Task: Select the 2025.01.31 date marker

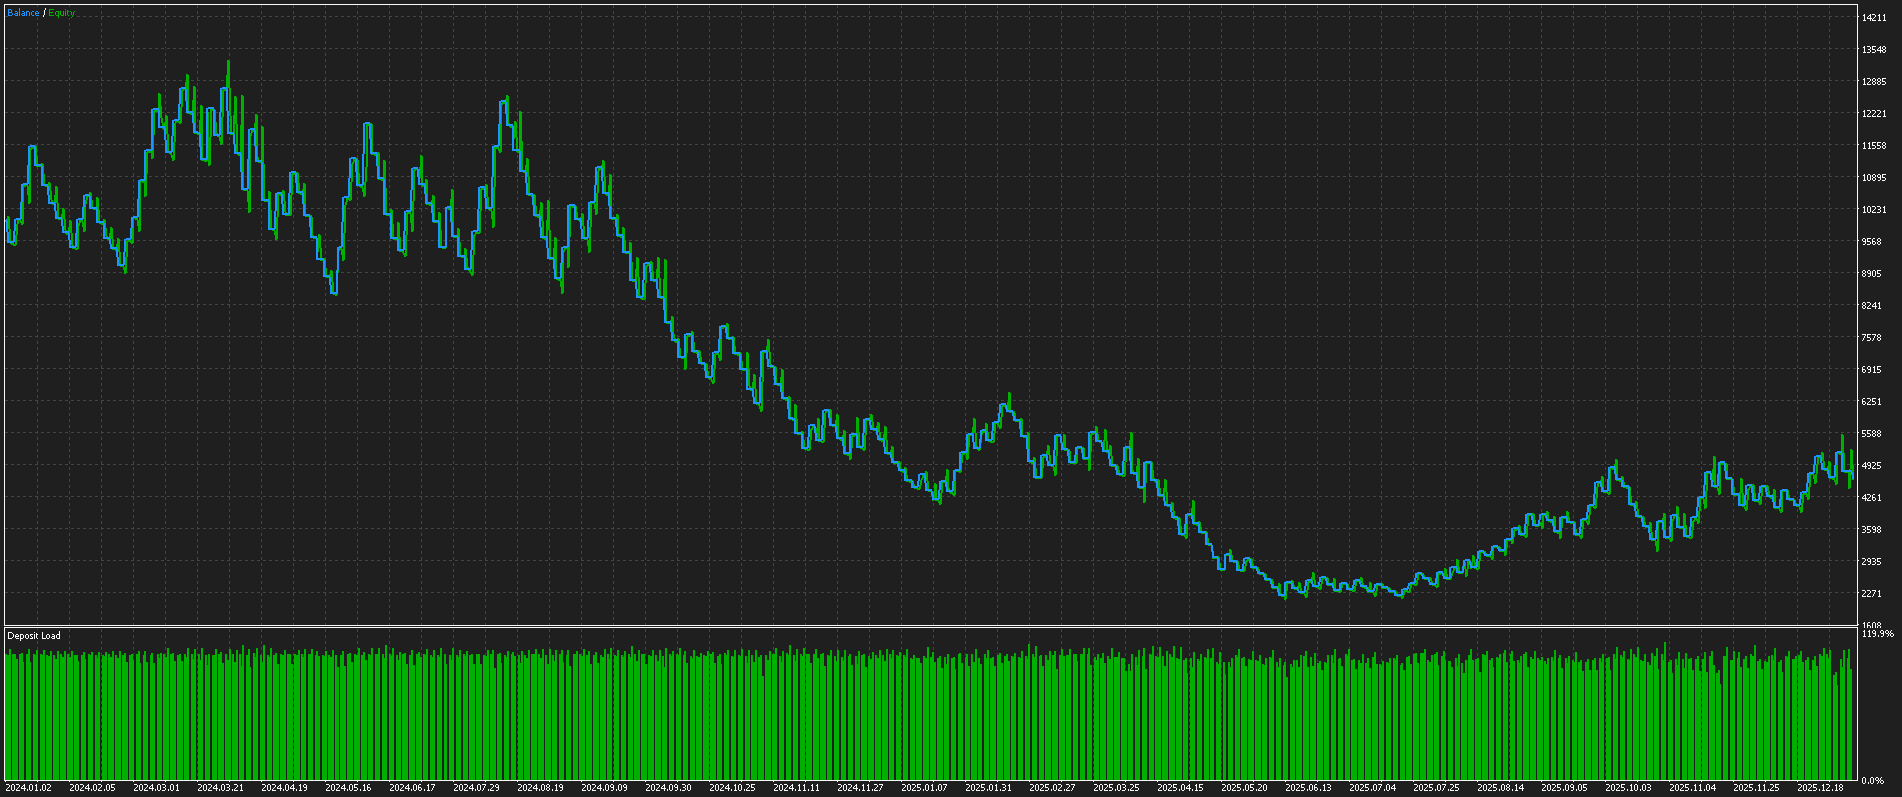Action: pos(988,788)
